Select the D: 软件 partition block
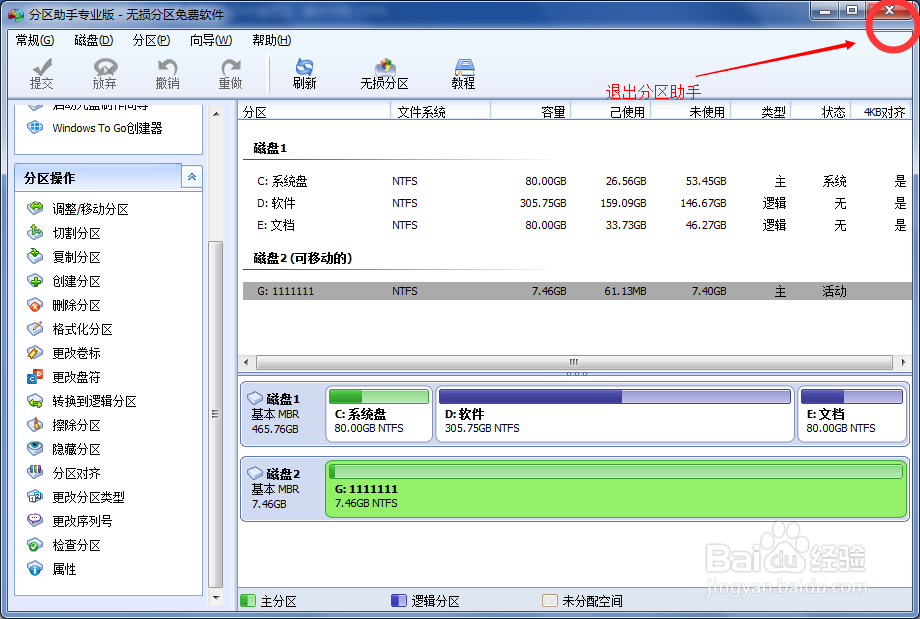The image size is (920, 619). click(615, 414)
